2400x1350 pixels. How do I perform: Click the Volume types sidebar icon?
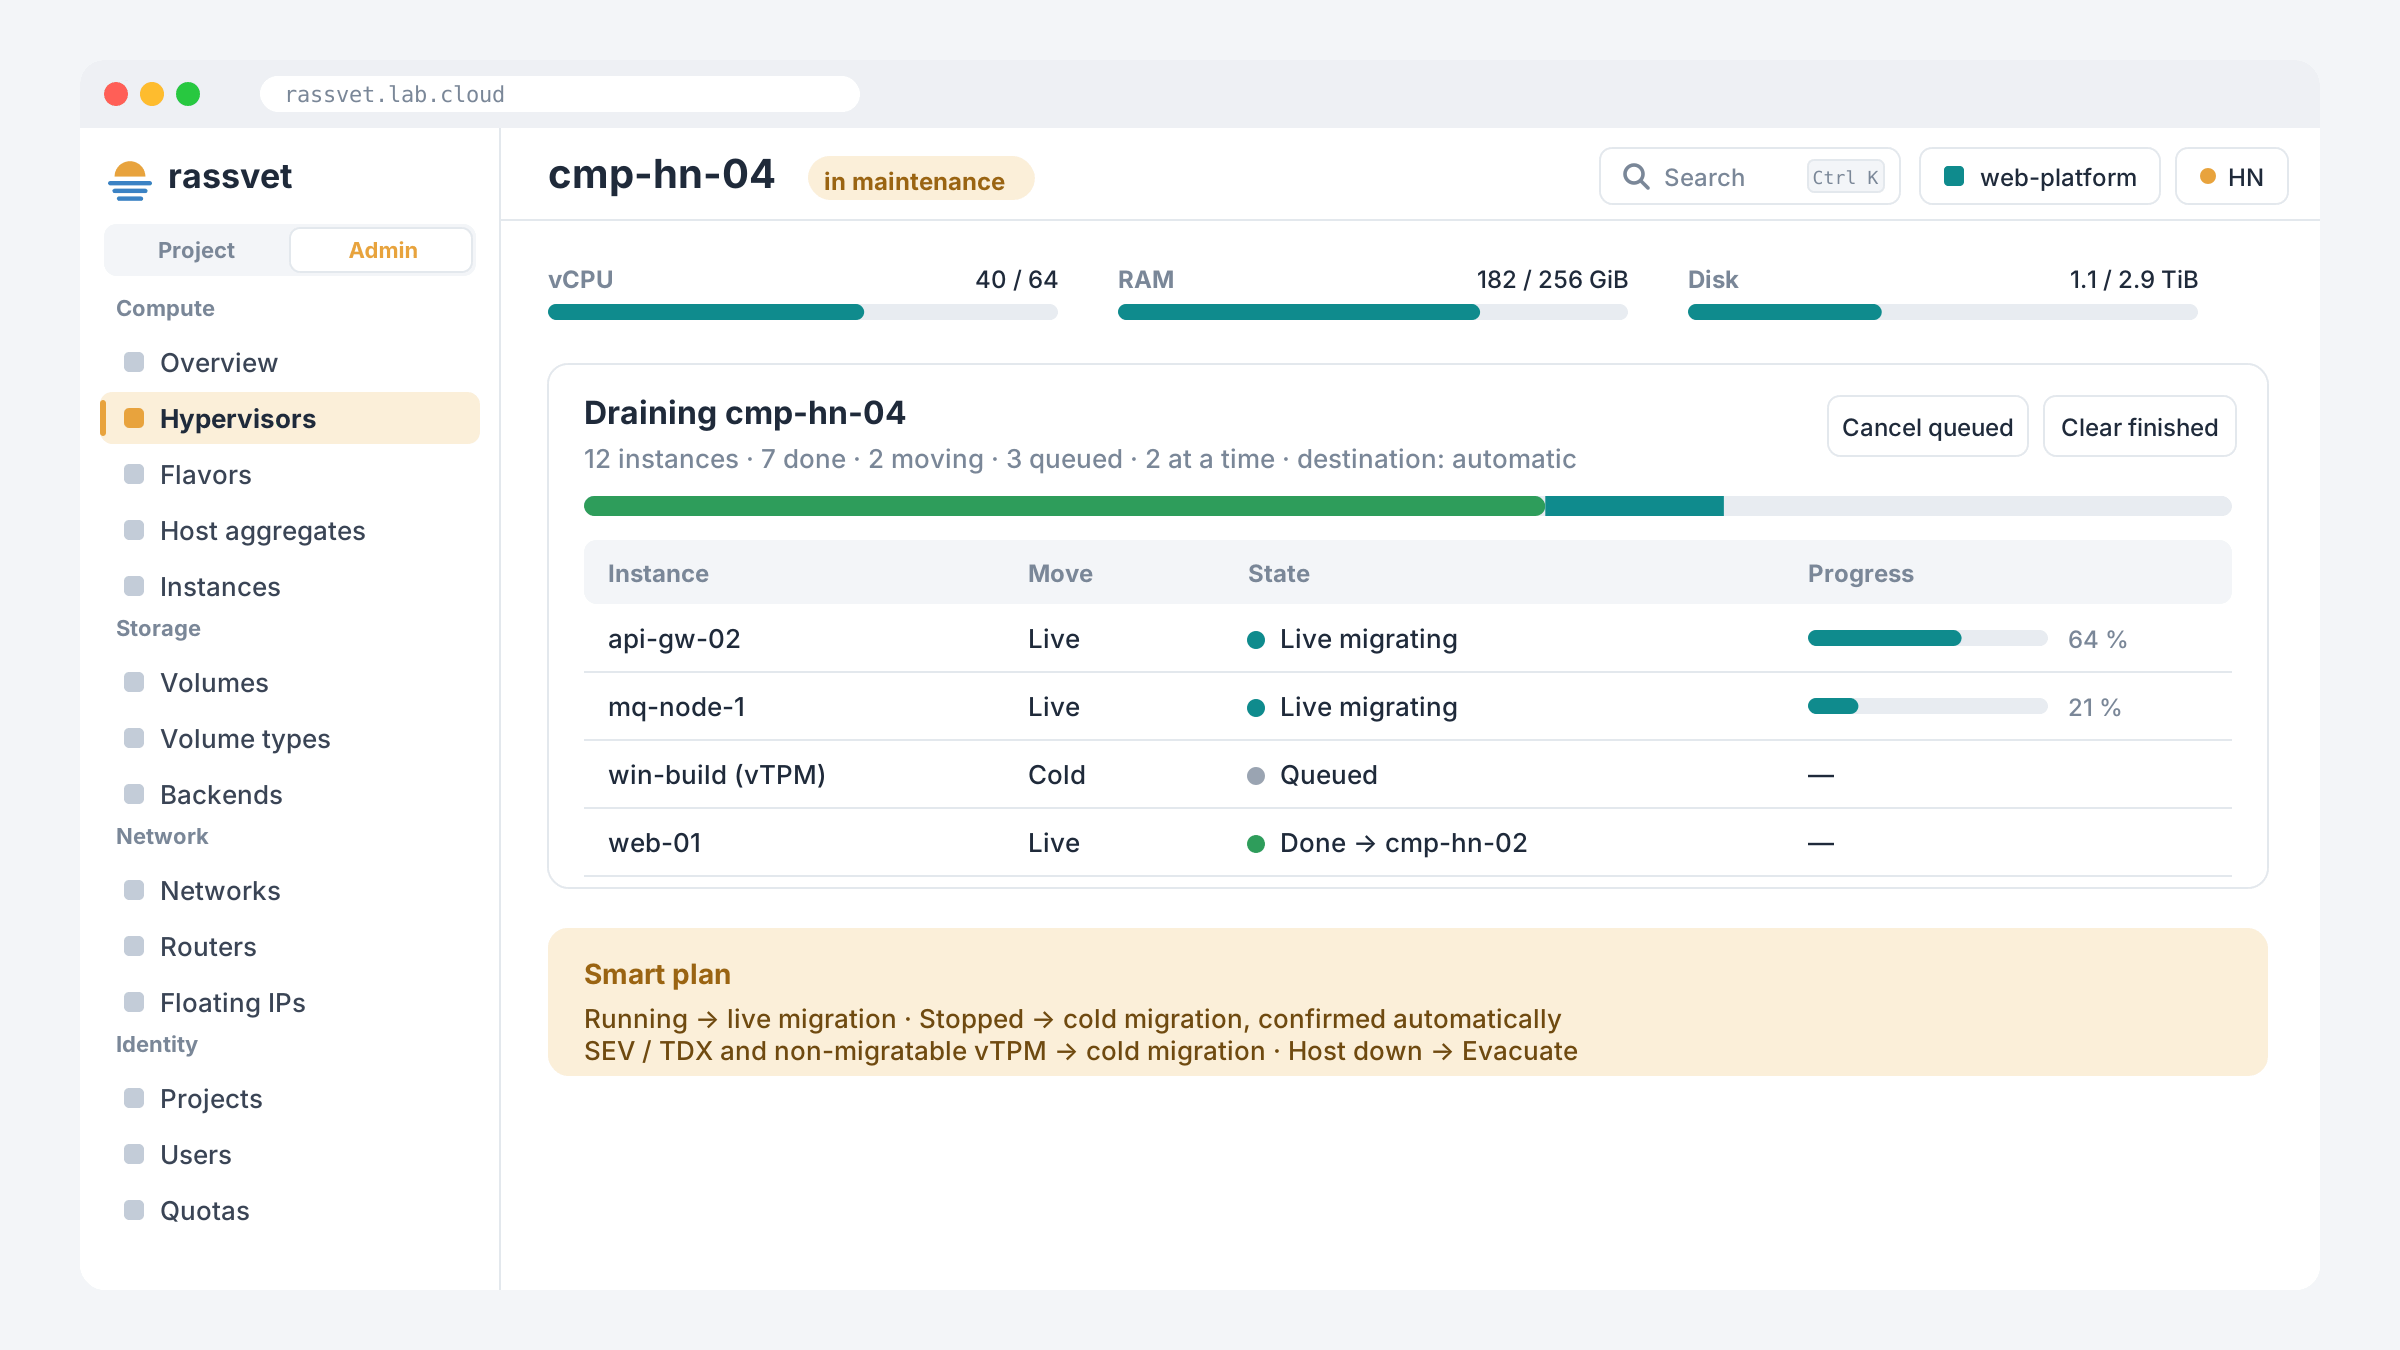click(134, 738)
